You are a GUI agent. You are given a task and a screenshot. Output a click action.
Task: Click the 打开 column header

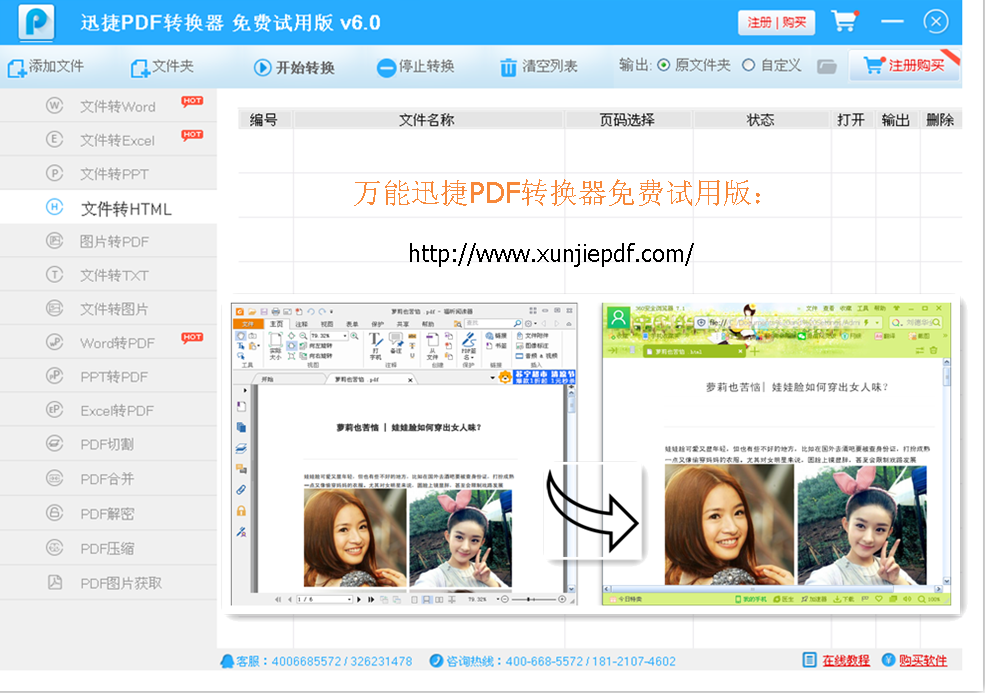coord(851,119)
